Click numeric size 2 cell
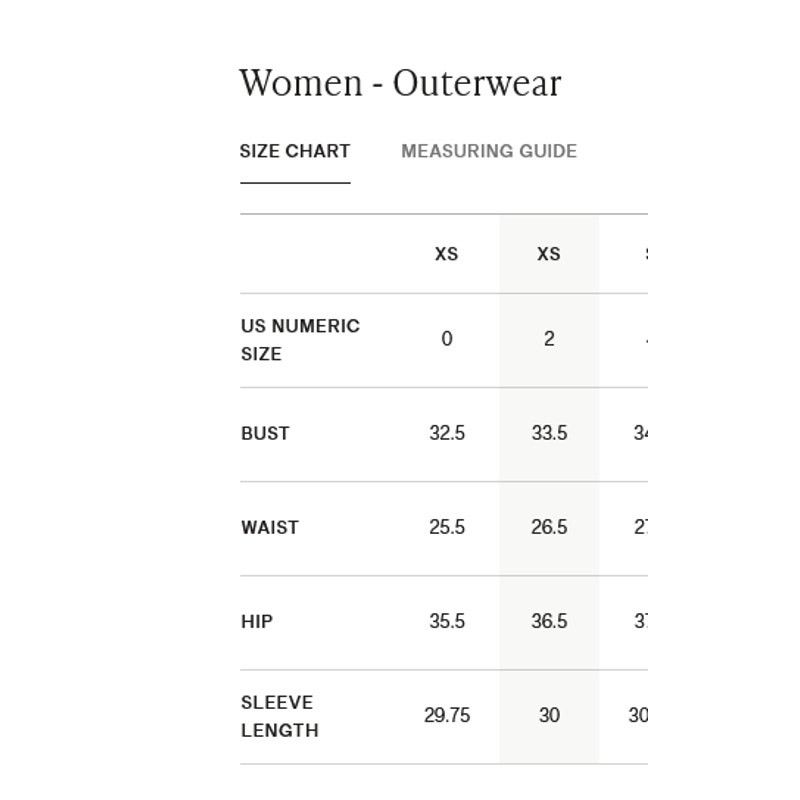 pos(549,339)
